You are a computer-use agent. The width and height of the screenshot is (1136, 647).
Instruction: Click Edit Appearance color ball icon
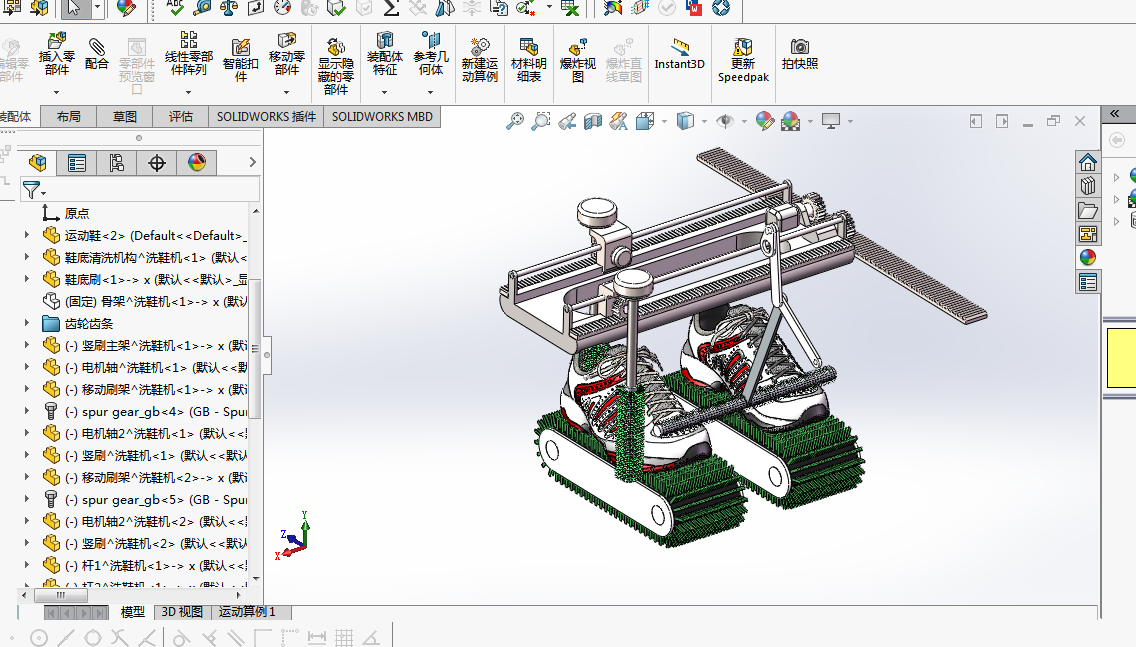pyautogui.click(x=764, y=121)
